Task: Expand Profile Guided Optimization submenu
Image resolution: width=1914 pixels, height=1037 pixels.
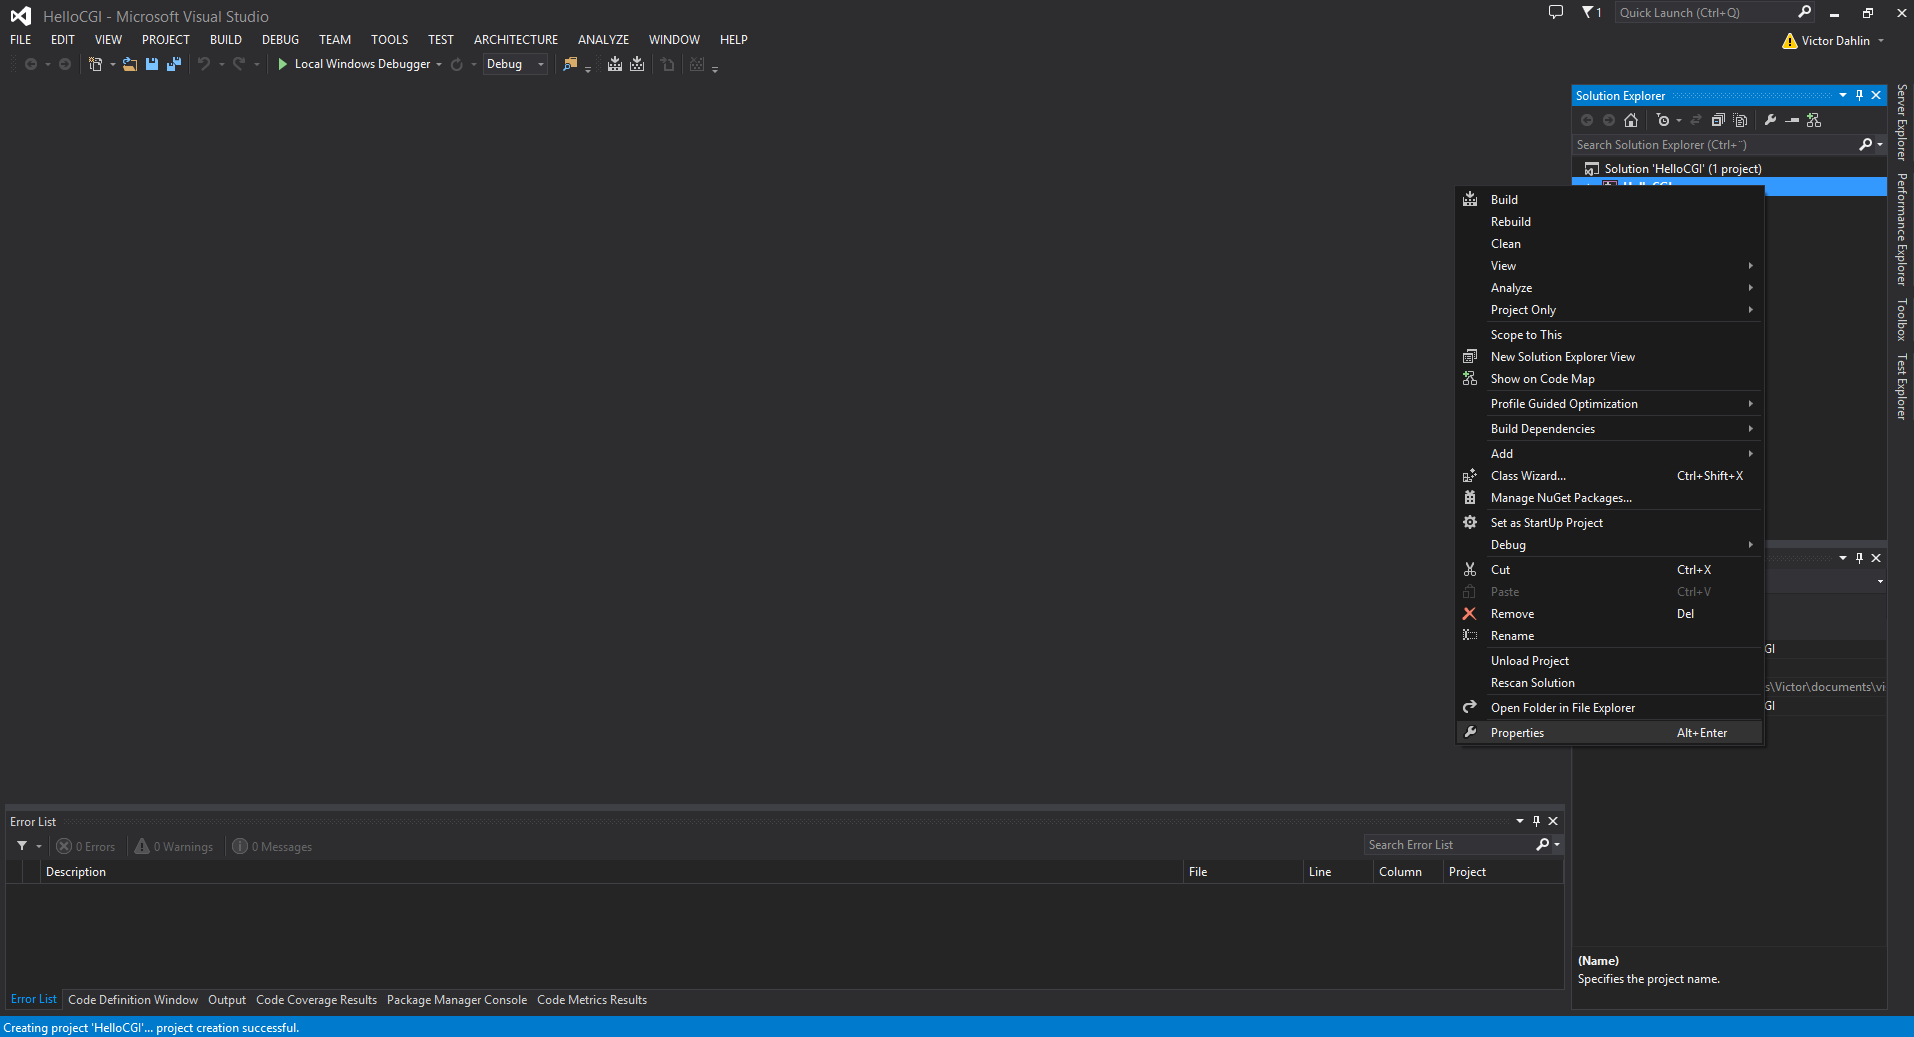Action: 1609,404
